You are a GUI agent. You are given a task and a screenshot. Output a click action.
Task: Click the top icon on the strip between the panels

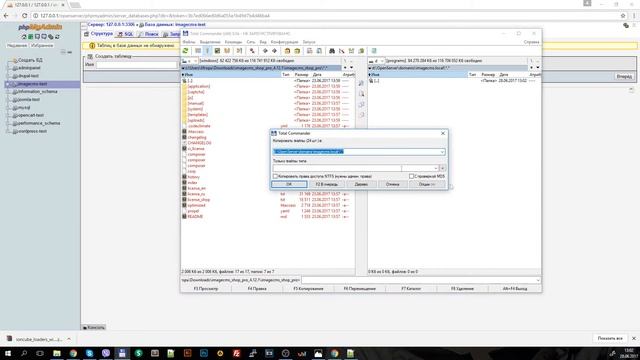coord(361,83)
